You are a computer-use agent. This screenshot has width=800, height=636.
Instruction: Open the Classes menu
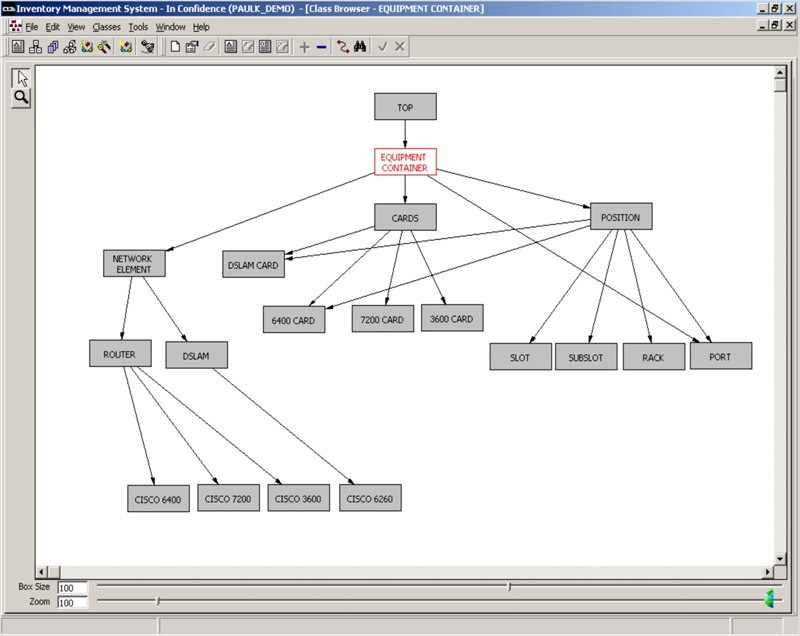[x=106, y=27]
